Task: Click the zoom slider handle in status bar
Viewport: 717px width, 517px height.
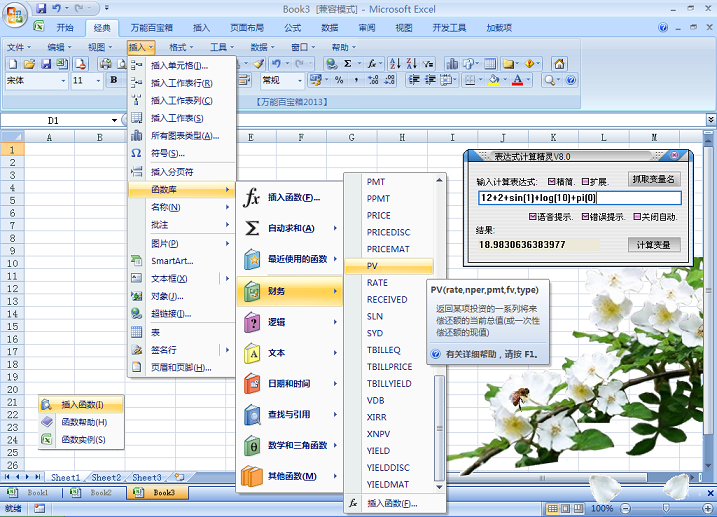Action: pos(666,508)
